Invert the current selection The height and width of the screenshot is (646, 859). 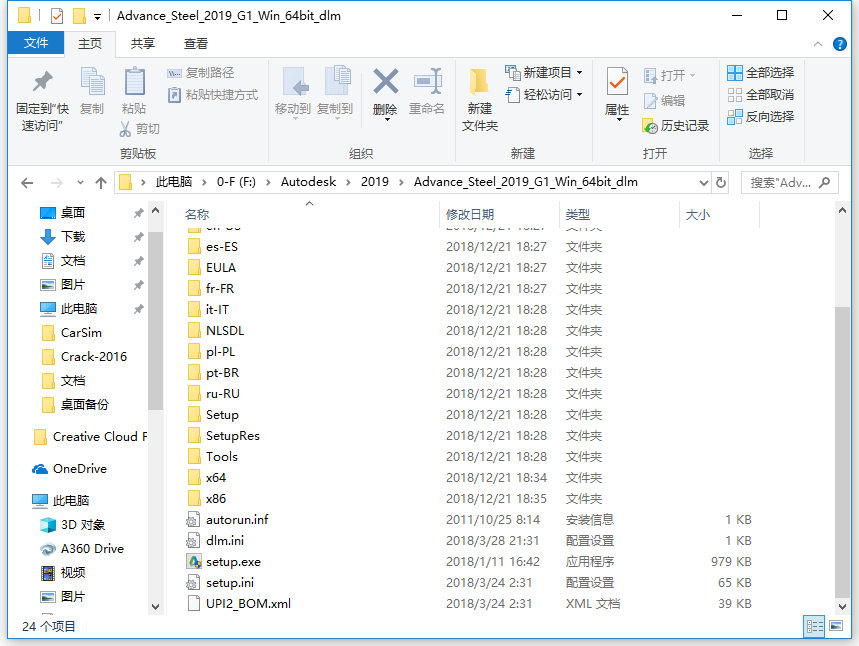[760, 117]
